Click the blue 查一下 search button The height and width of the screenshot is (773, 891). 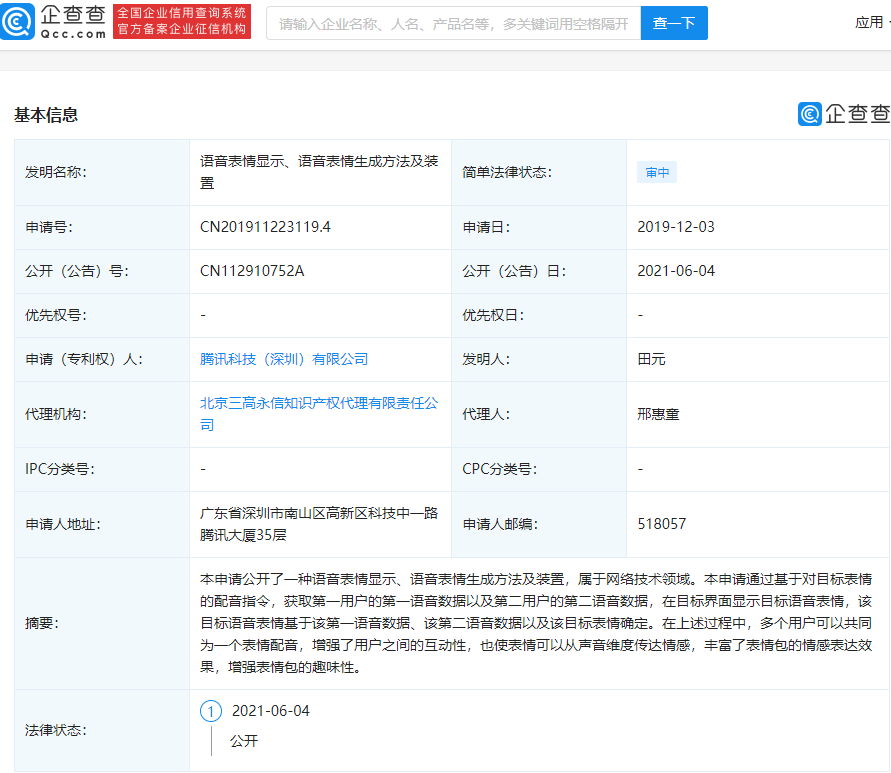[674, 22]
